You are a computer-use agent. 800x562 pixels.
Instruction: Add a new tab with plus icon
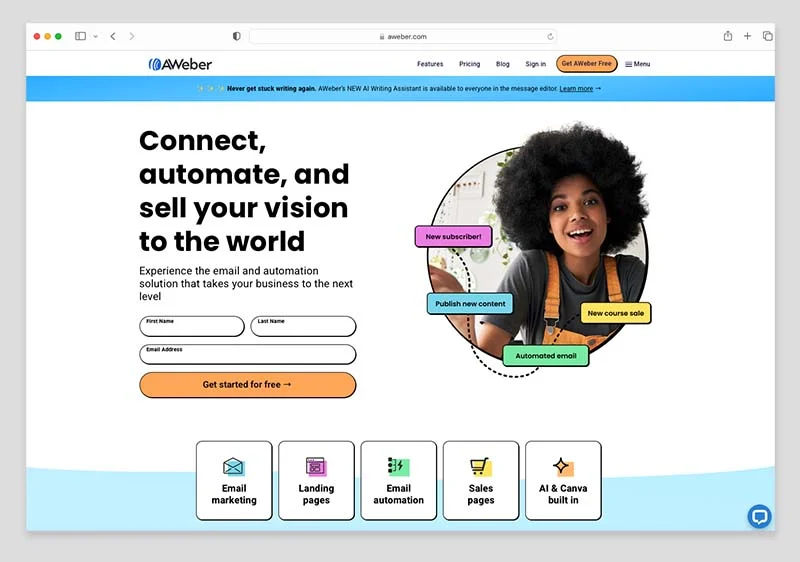747,36
